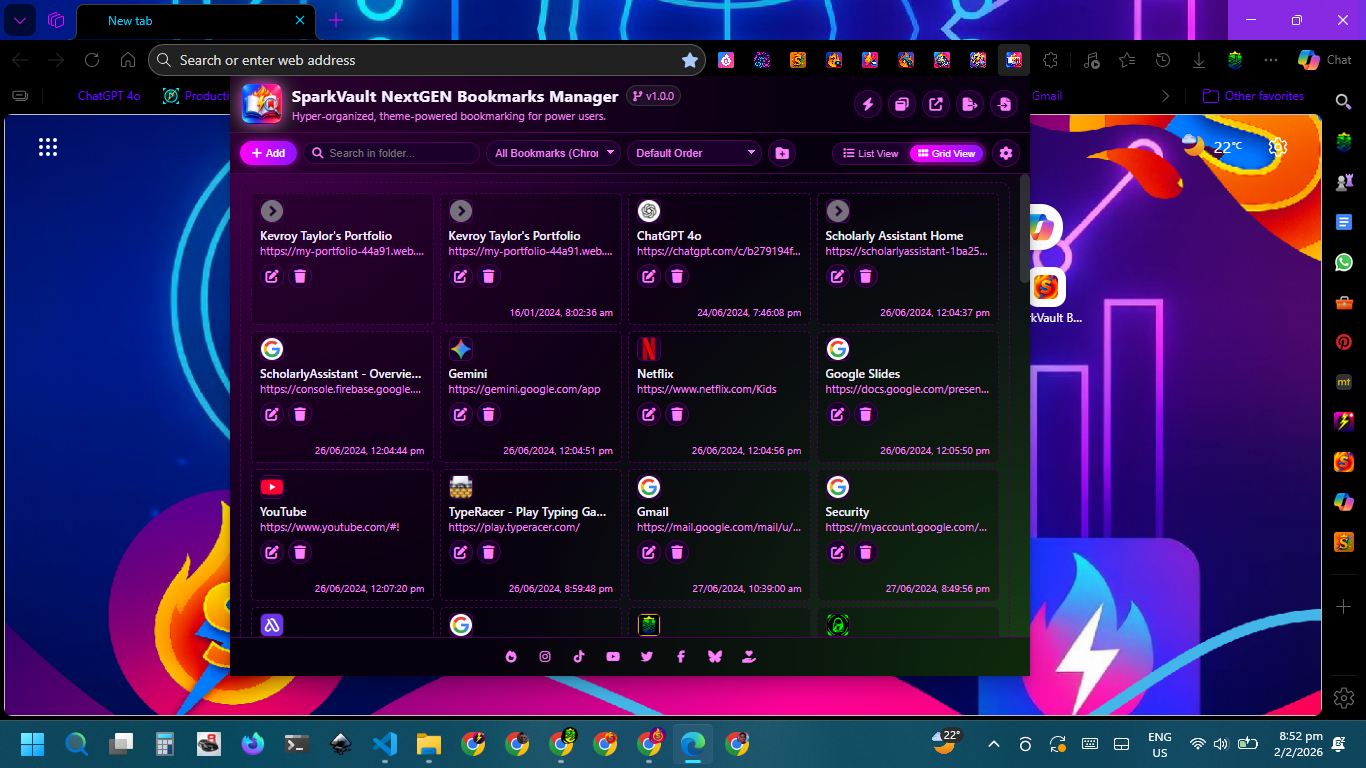Select the Grid View toggle
The image size is (1366, 768).
point(946,153)
